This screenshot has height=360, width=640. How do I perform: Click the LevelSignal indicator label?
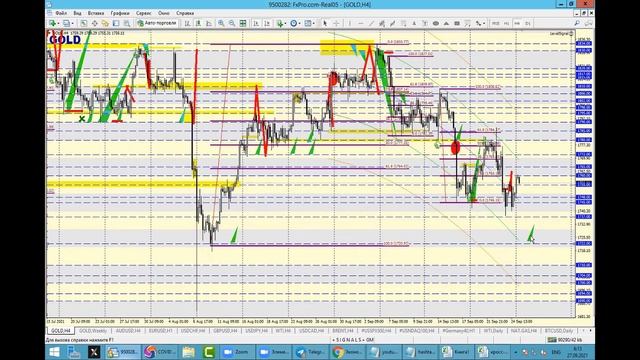tap(561, 33)
